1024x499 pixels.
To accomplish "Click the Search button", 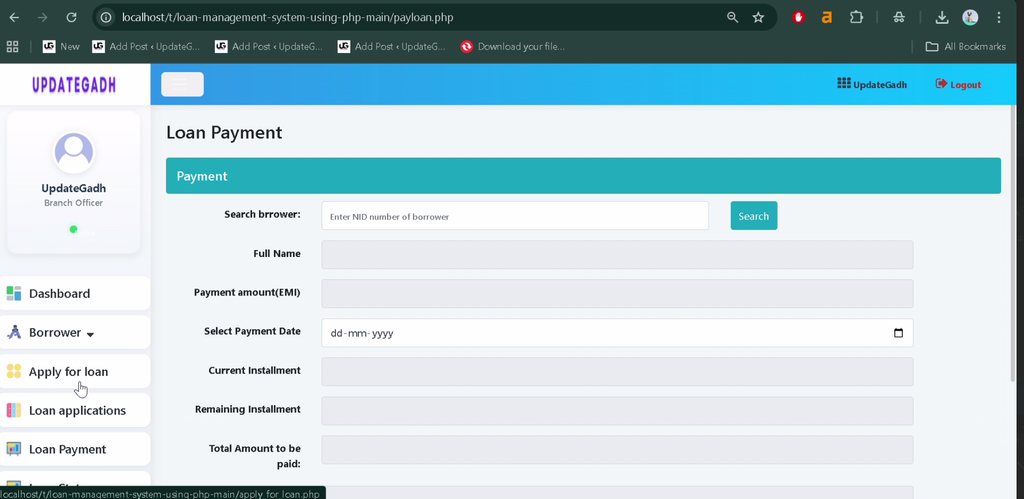I will point(754,216).
